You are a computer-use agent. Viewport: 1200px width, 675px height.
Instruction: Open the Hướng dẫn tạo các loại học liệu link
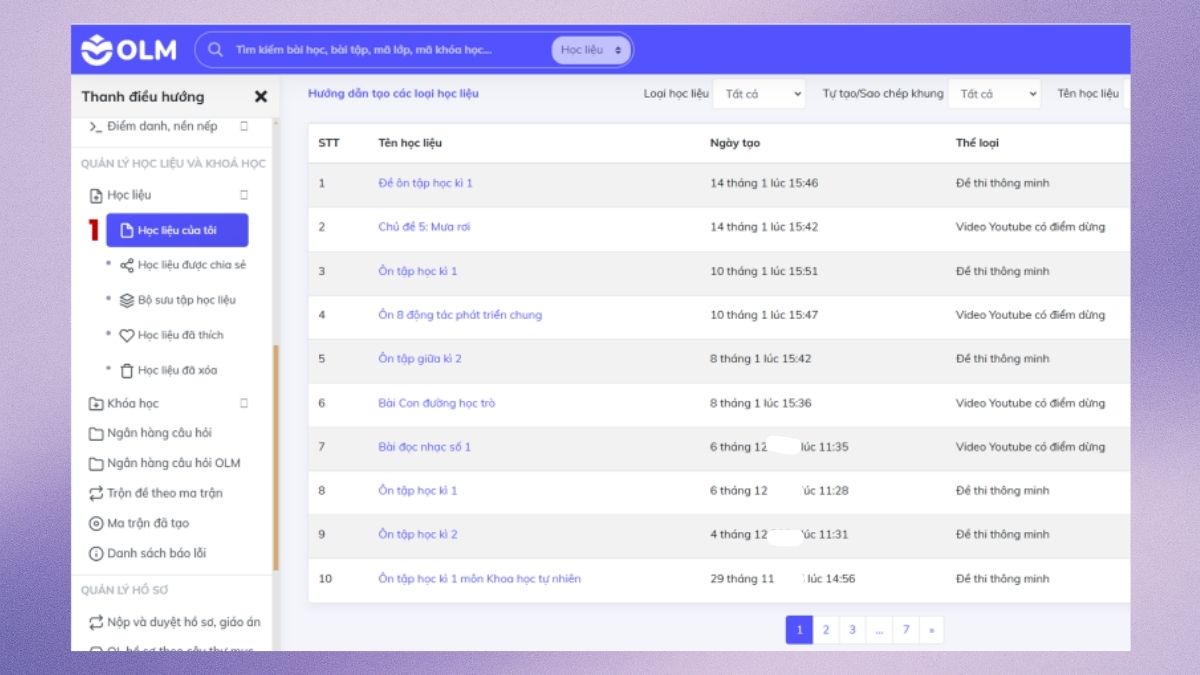point(393,93)
